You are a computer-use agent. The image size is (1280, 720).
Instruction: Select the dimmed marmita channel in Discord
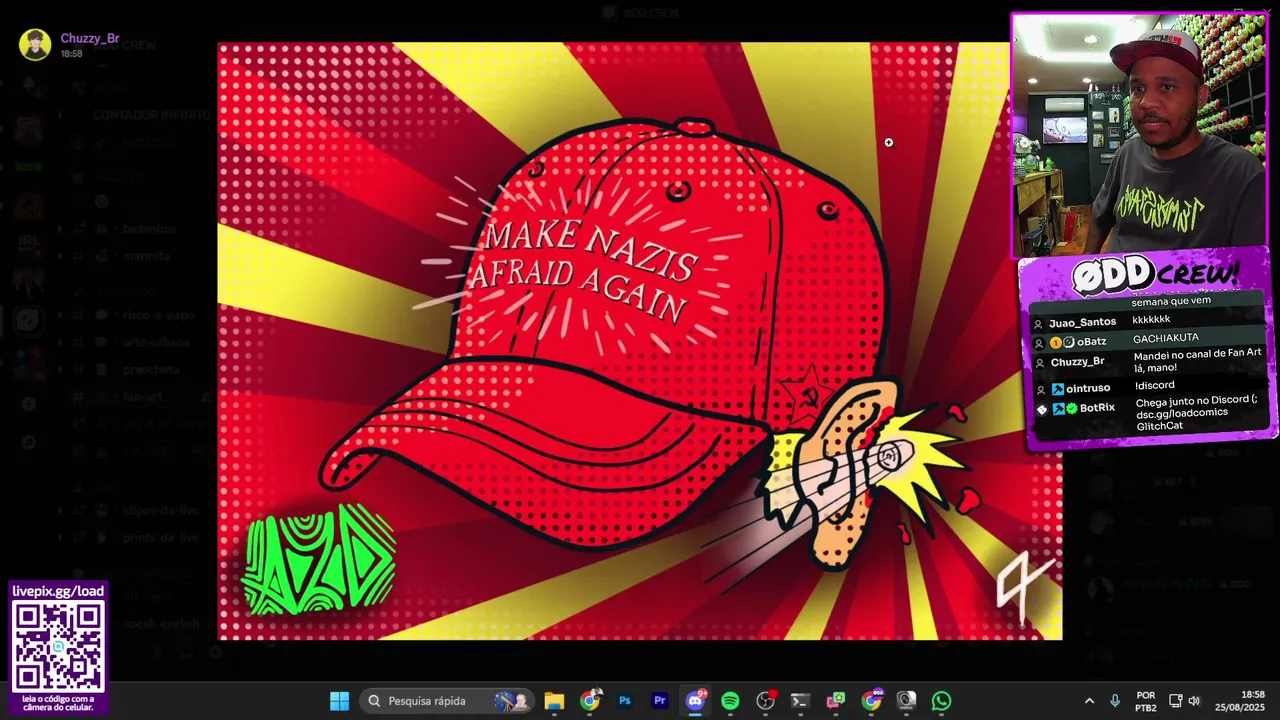pos(146,256)
